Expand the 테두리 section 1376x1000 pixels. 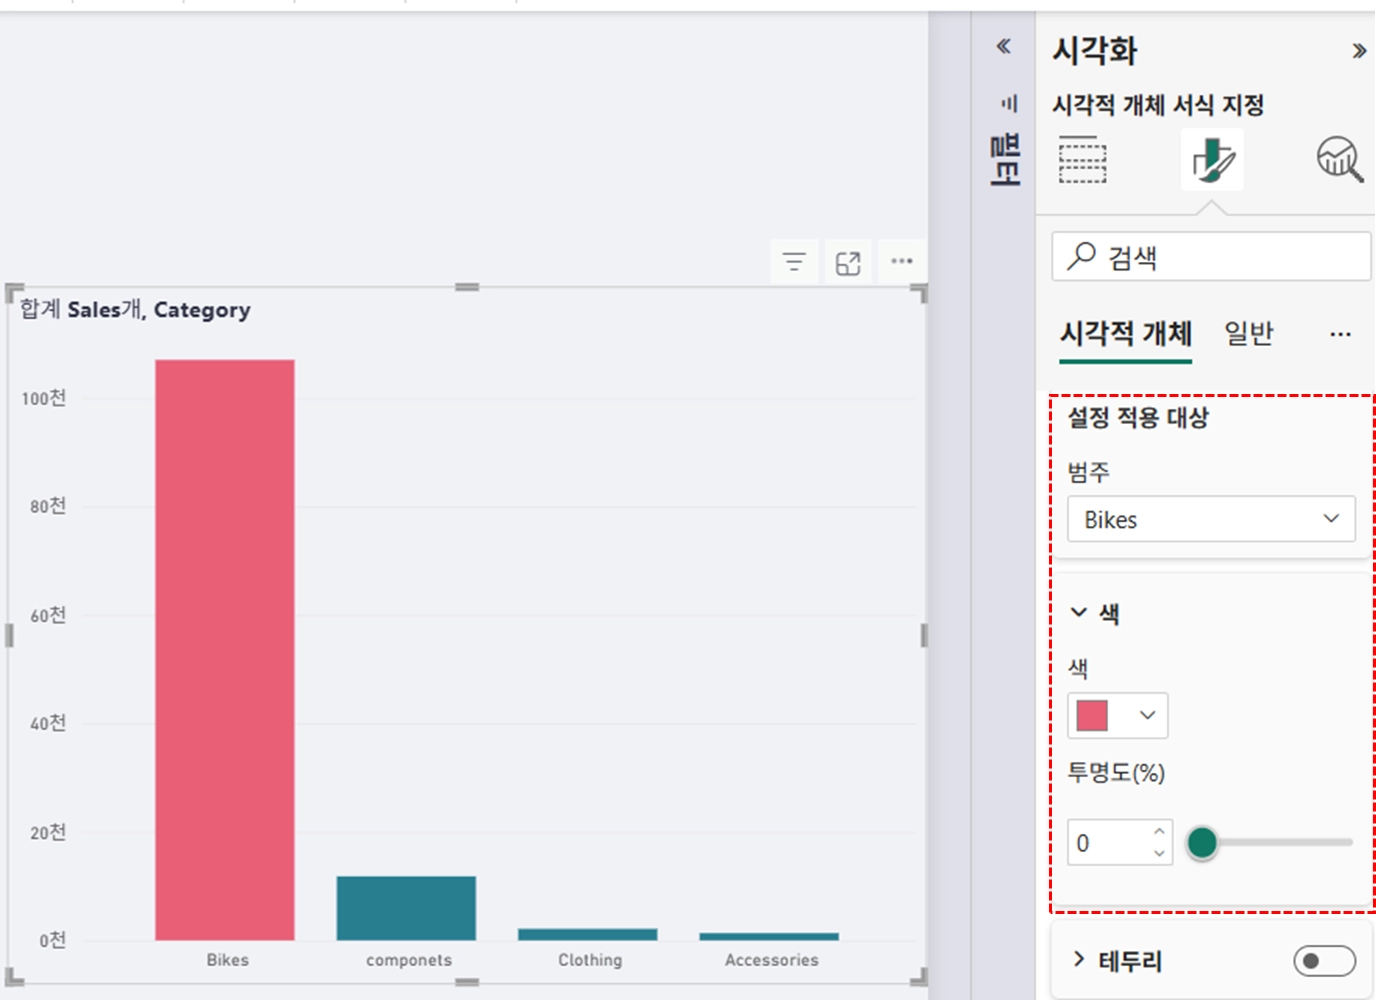click(1079, 960)
